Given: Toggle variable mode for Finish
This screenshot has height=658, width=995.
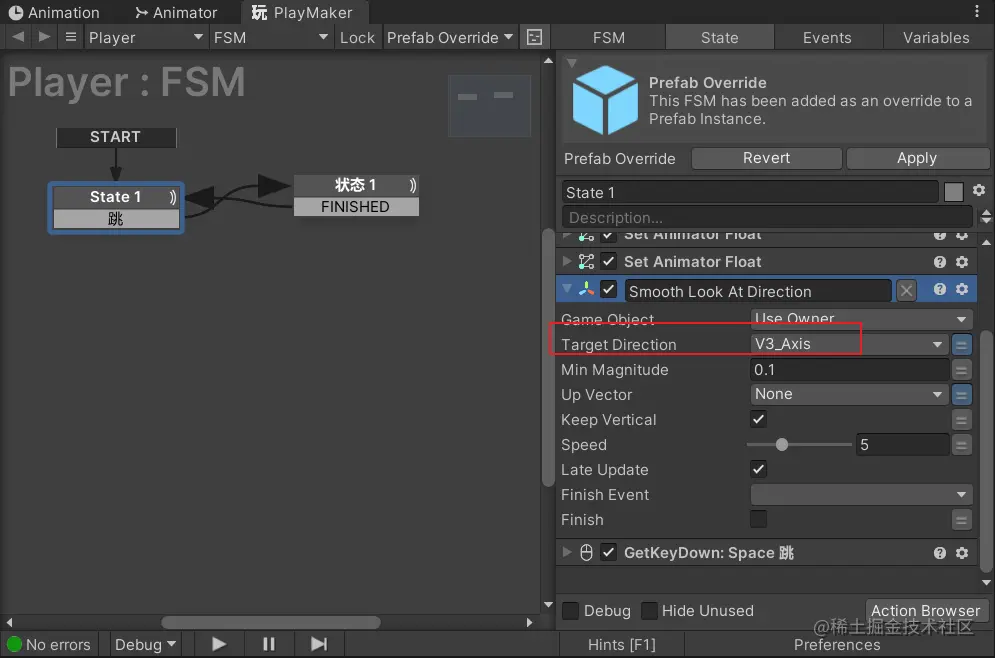Looking at the screenshot, I should (x=961, y=520).
